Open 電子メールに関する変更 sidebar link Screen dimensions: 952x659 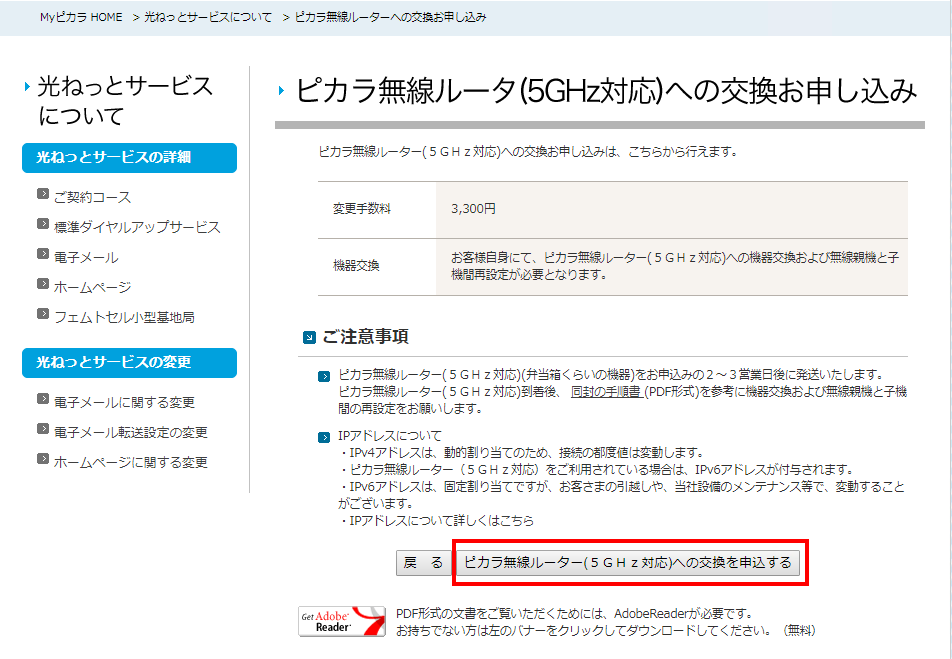[124, 402]
